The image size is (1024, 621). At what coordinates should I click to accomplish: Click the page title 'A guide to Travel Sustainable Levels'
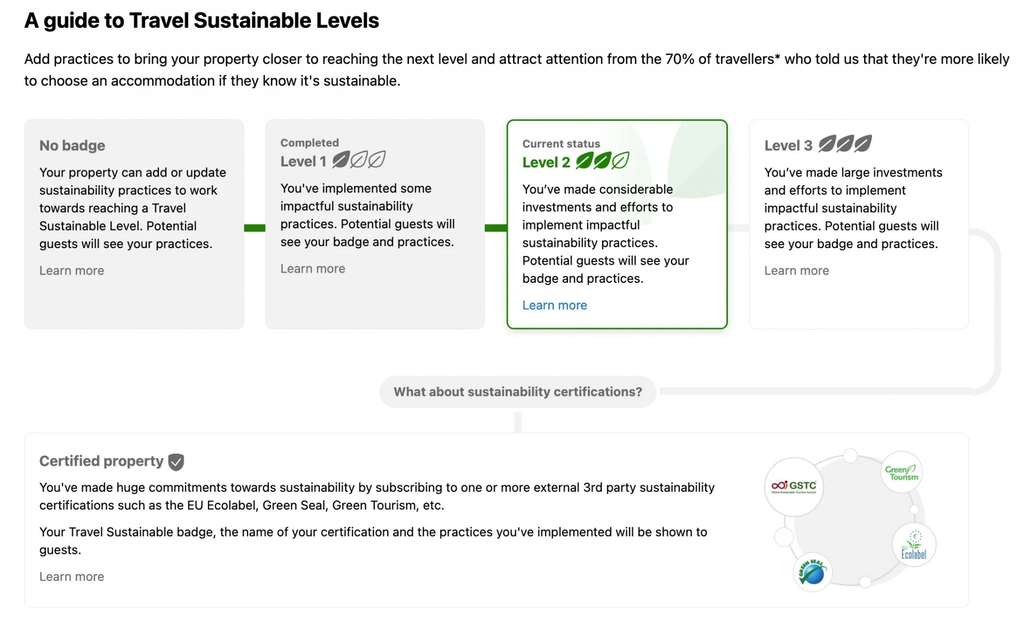[202, 21]
